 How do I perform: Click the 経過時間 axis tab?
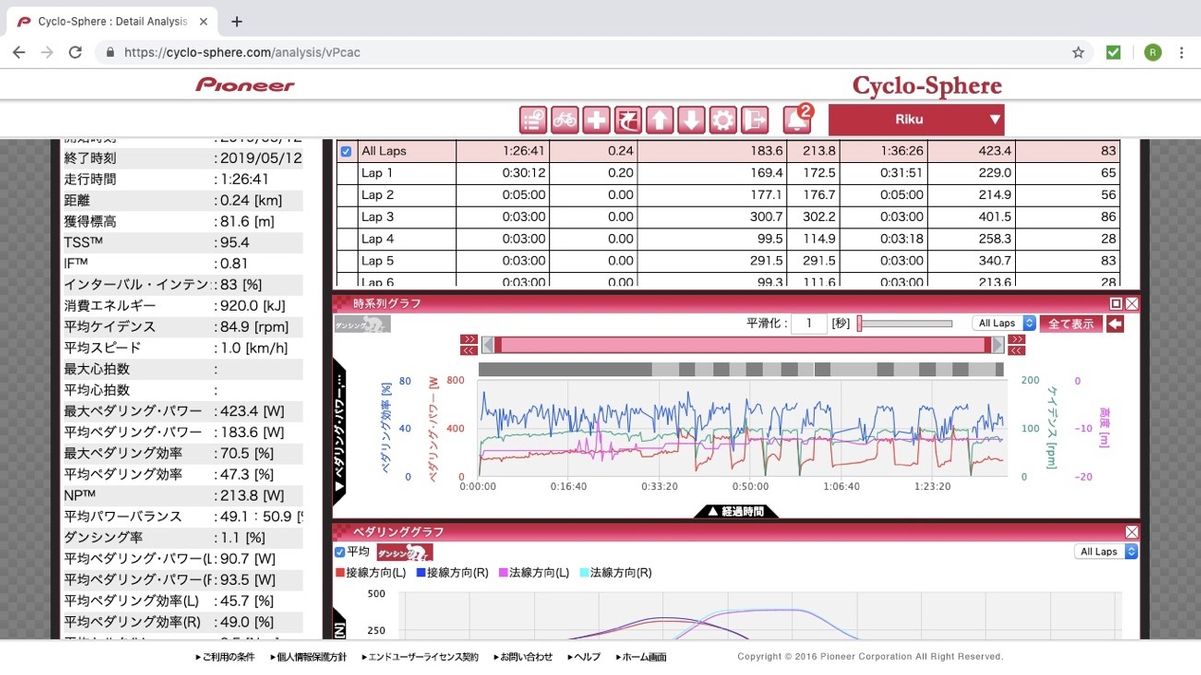tap(735, 511)
